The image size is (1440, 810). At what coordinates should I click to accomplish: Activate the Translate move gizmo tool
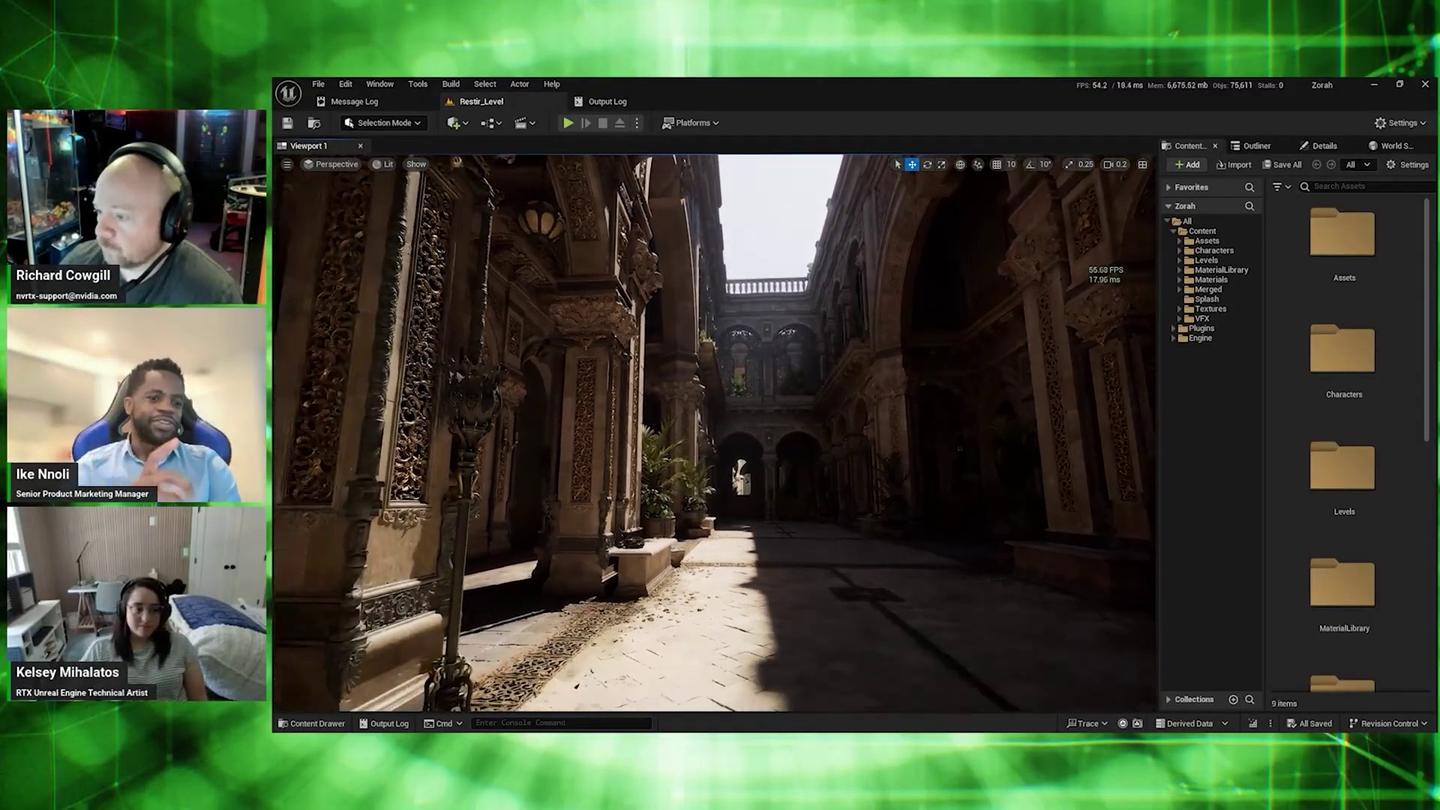click(912, 164)
